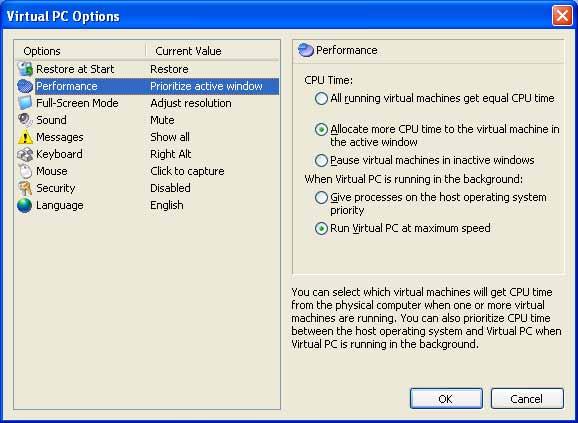Image resolution: width=578 pixels, height=423 pixels.
Task: Click the Cancel button
Action: click(x=527, y=399)
